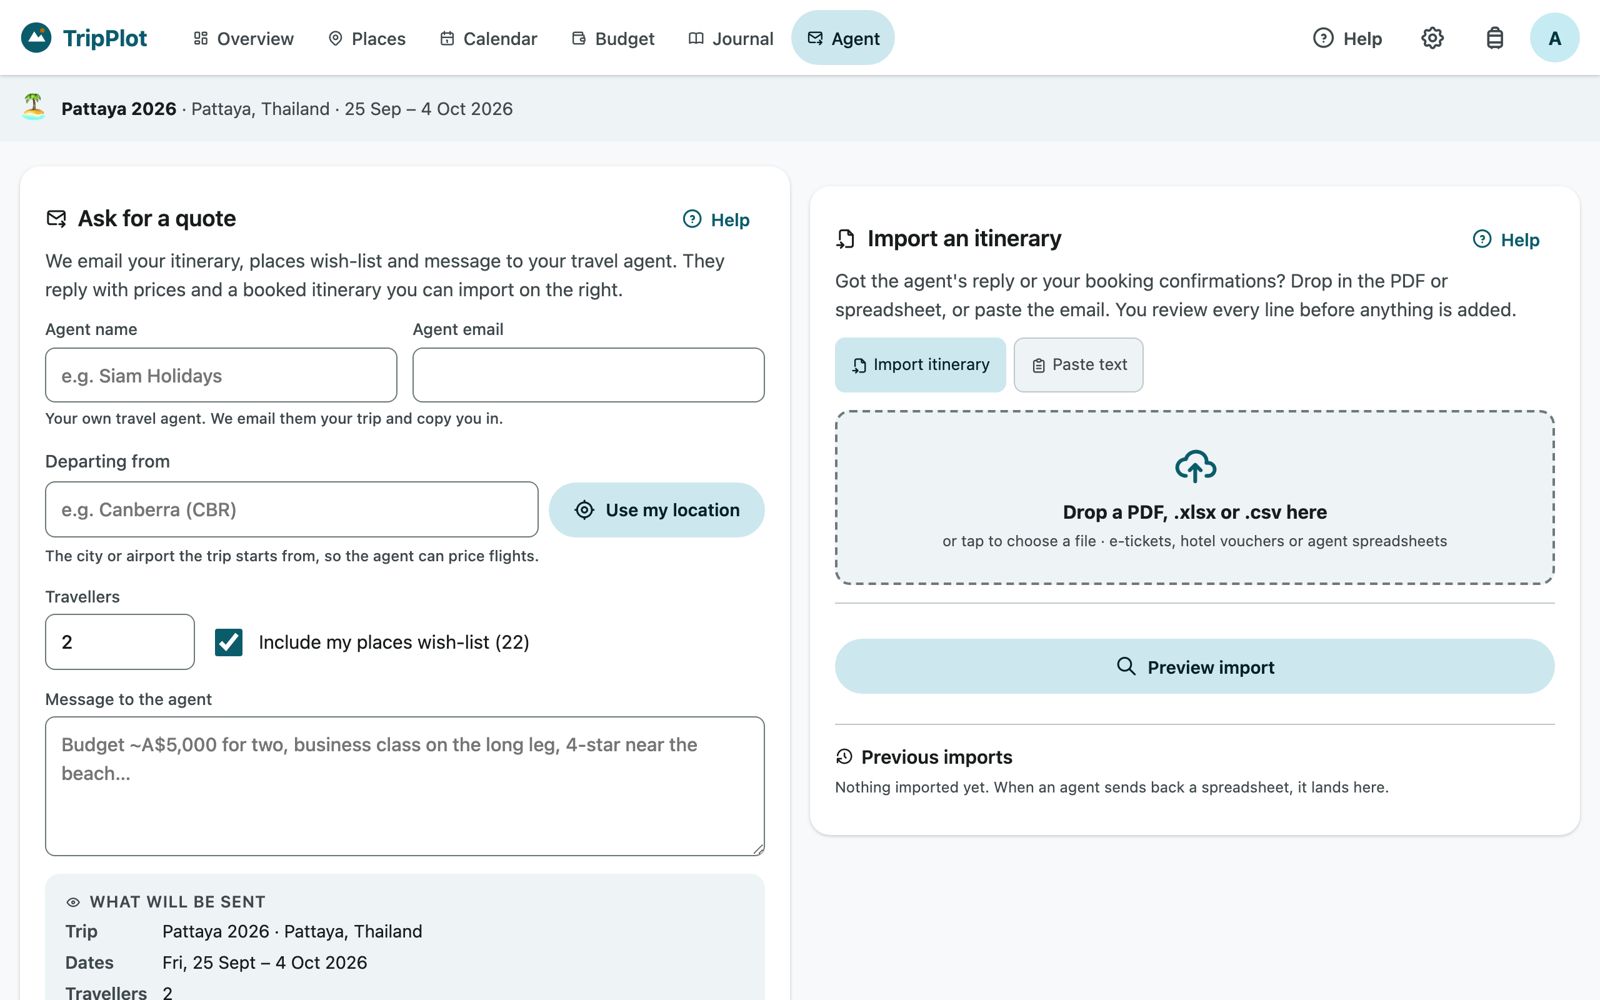The width and height of the screenshot is (1600, 1000).
Task: Select the Agent tab
Action: [x=843, y=38]
